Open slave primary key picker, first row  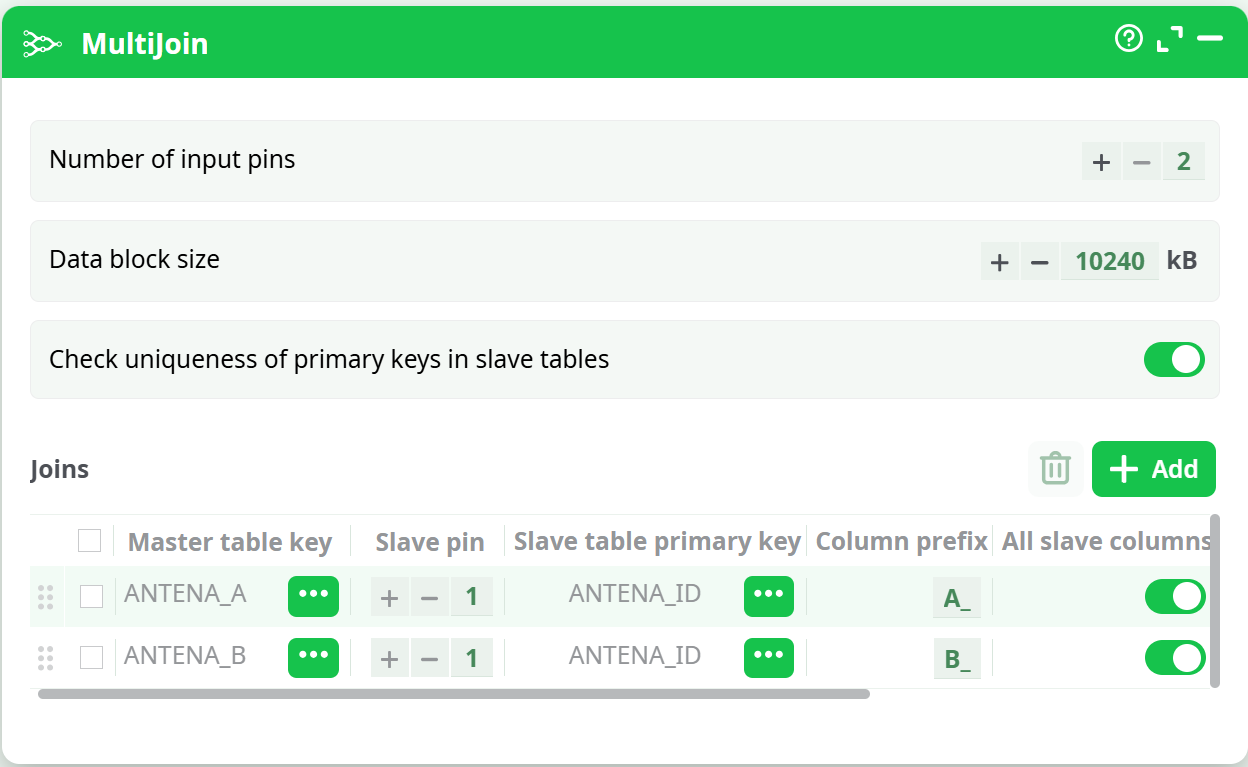768,596
